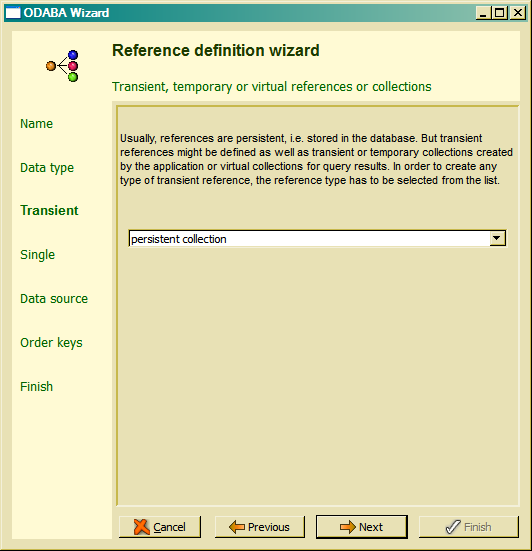Click the checkmark icon on Finish button
Screen dimensions: 532x551
453,527
